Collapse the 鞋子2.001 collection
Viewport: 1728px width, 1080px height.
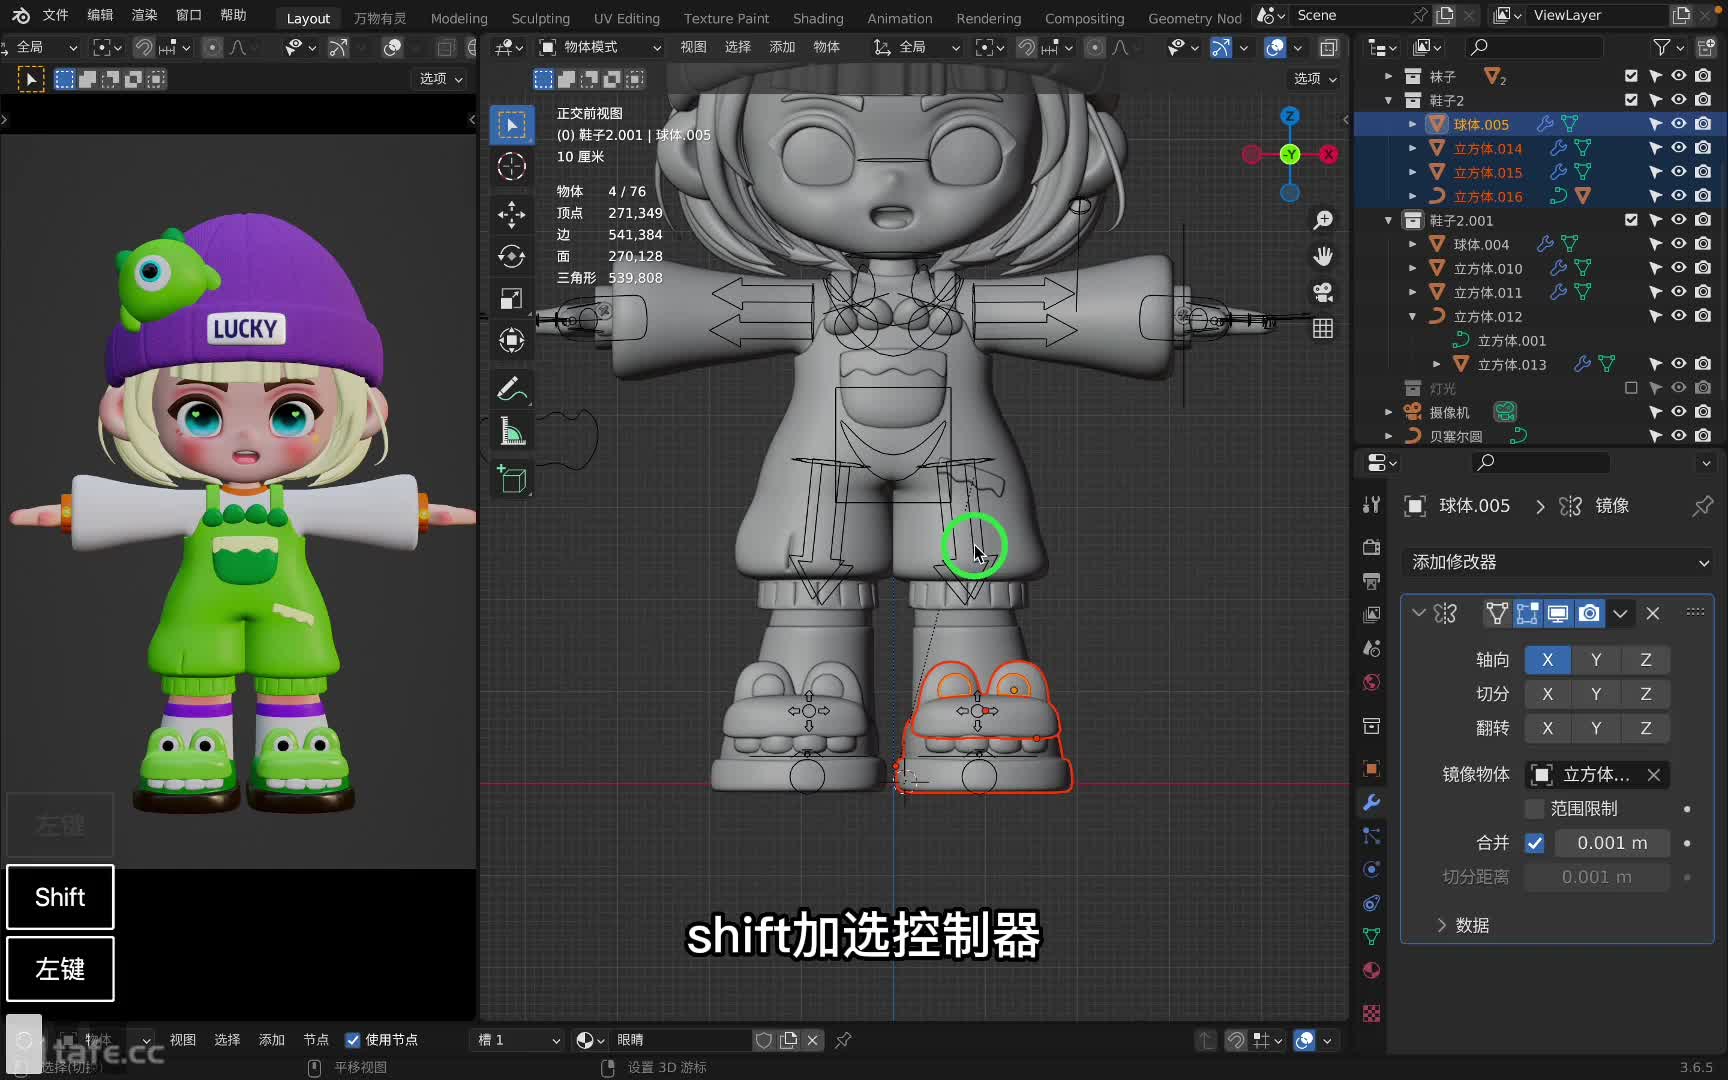(x=1388, y=220)
